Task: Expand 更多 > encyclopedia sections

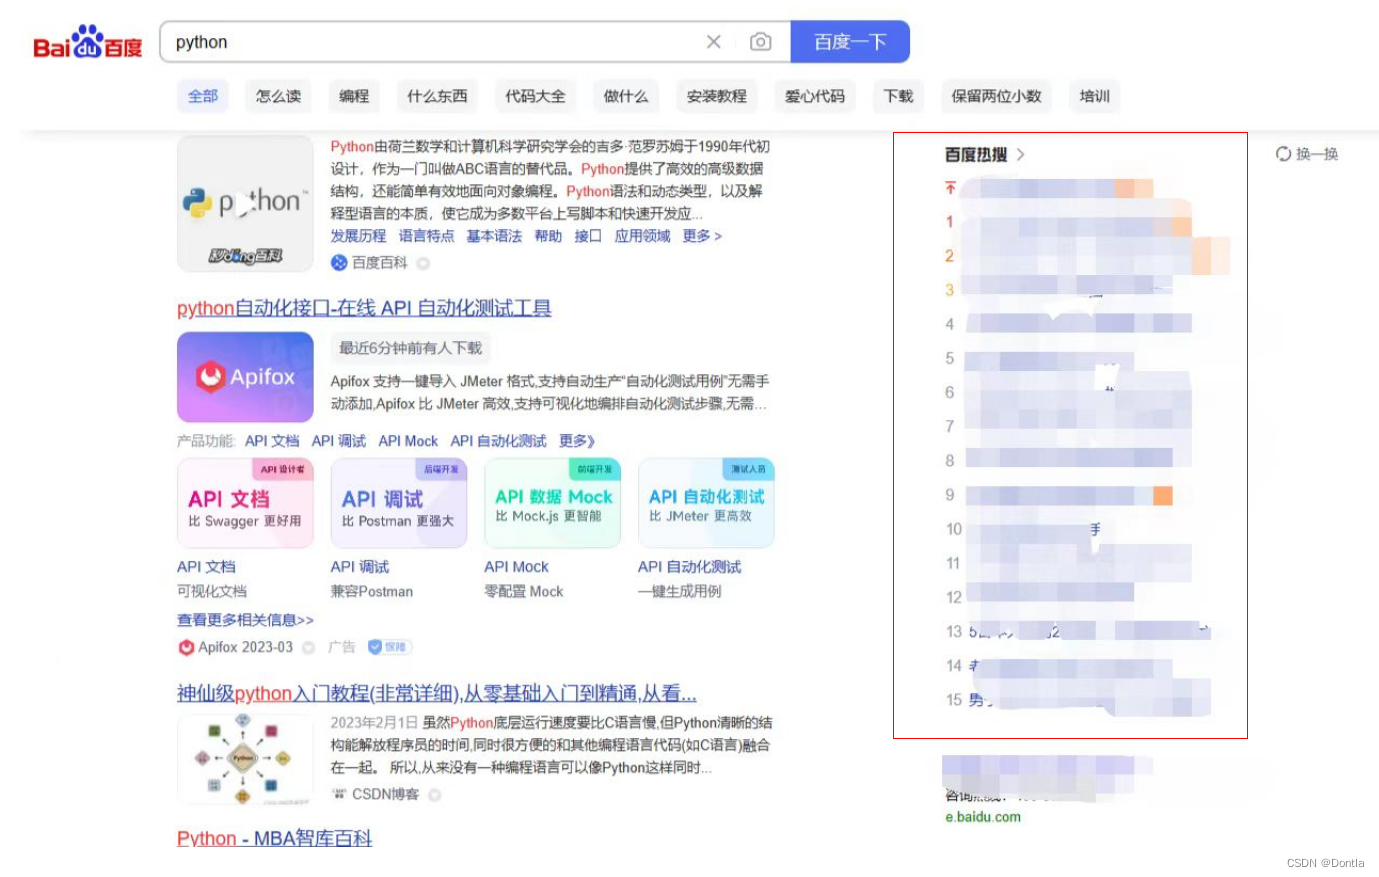Action: 702,236
